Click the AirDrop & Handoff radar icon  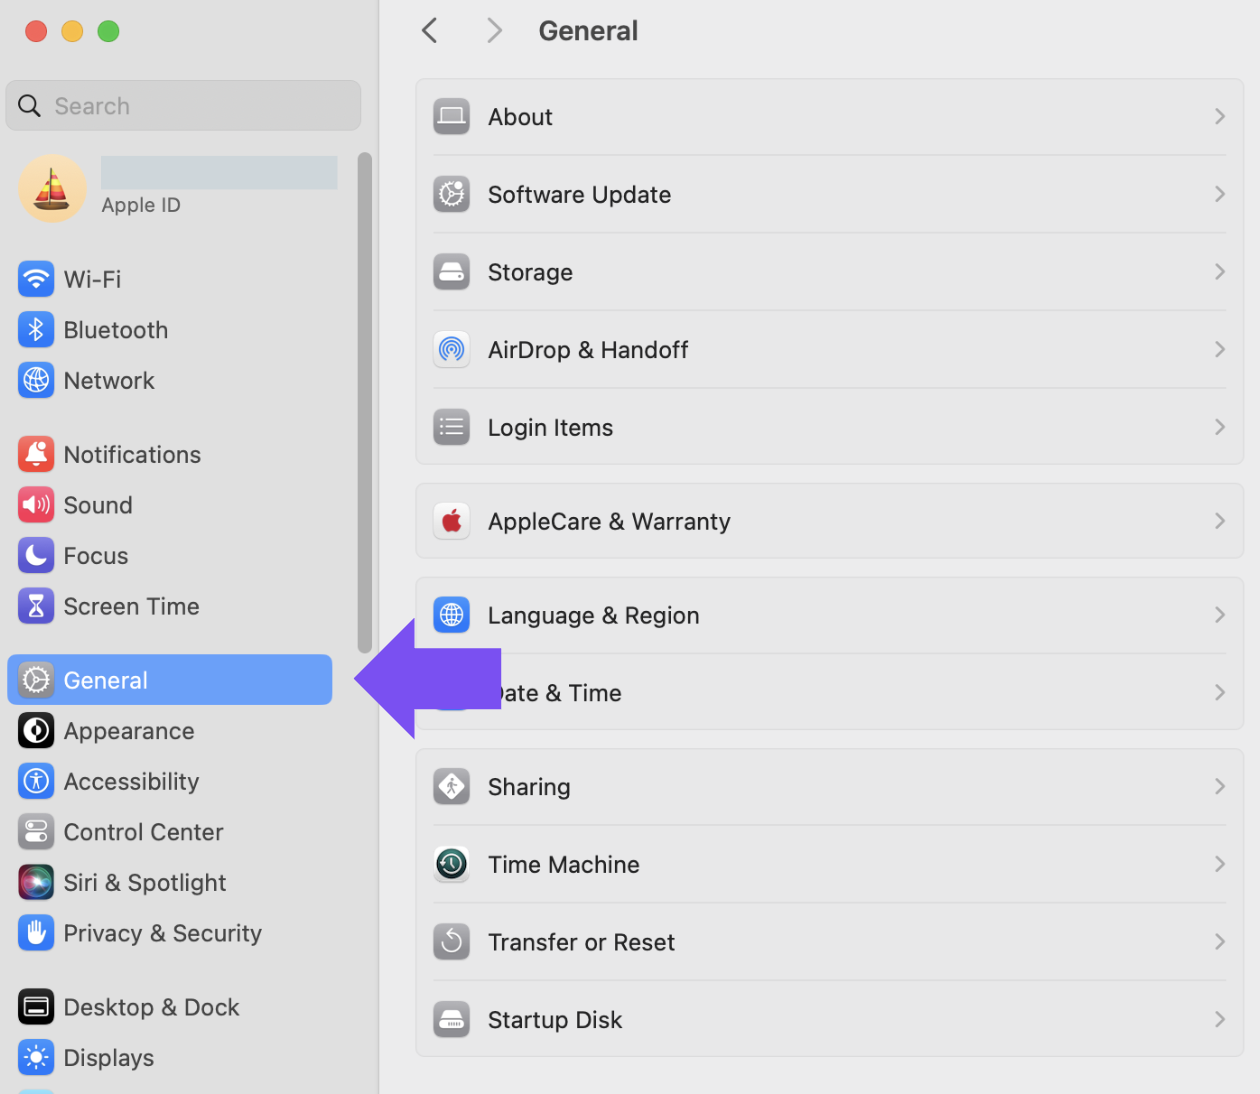coord(452,350)
